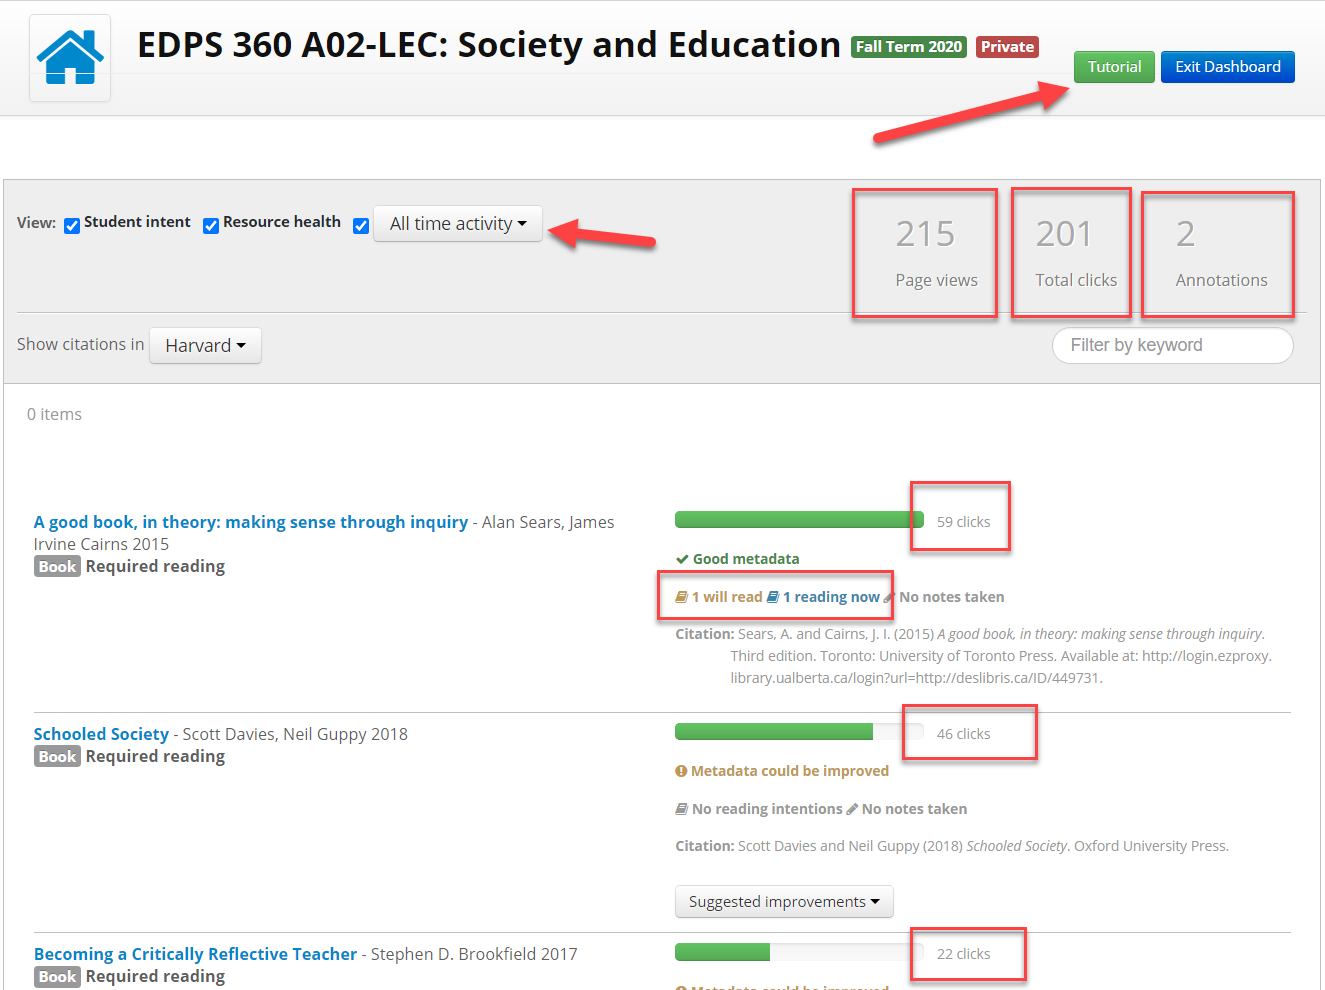
Task: Click the Book badge under Schooled Society
Action: click(x=57, y=757)
